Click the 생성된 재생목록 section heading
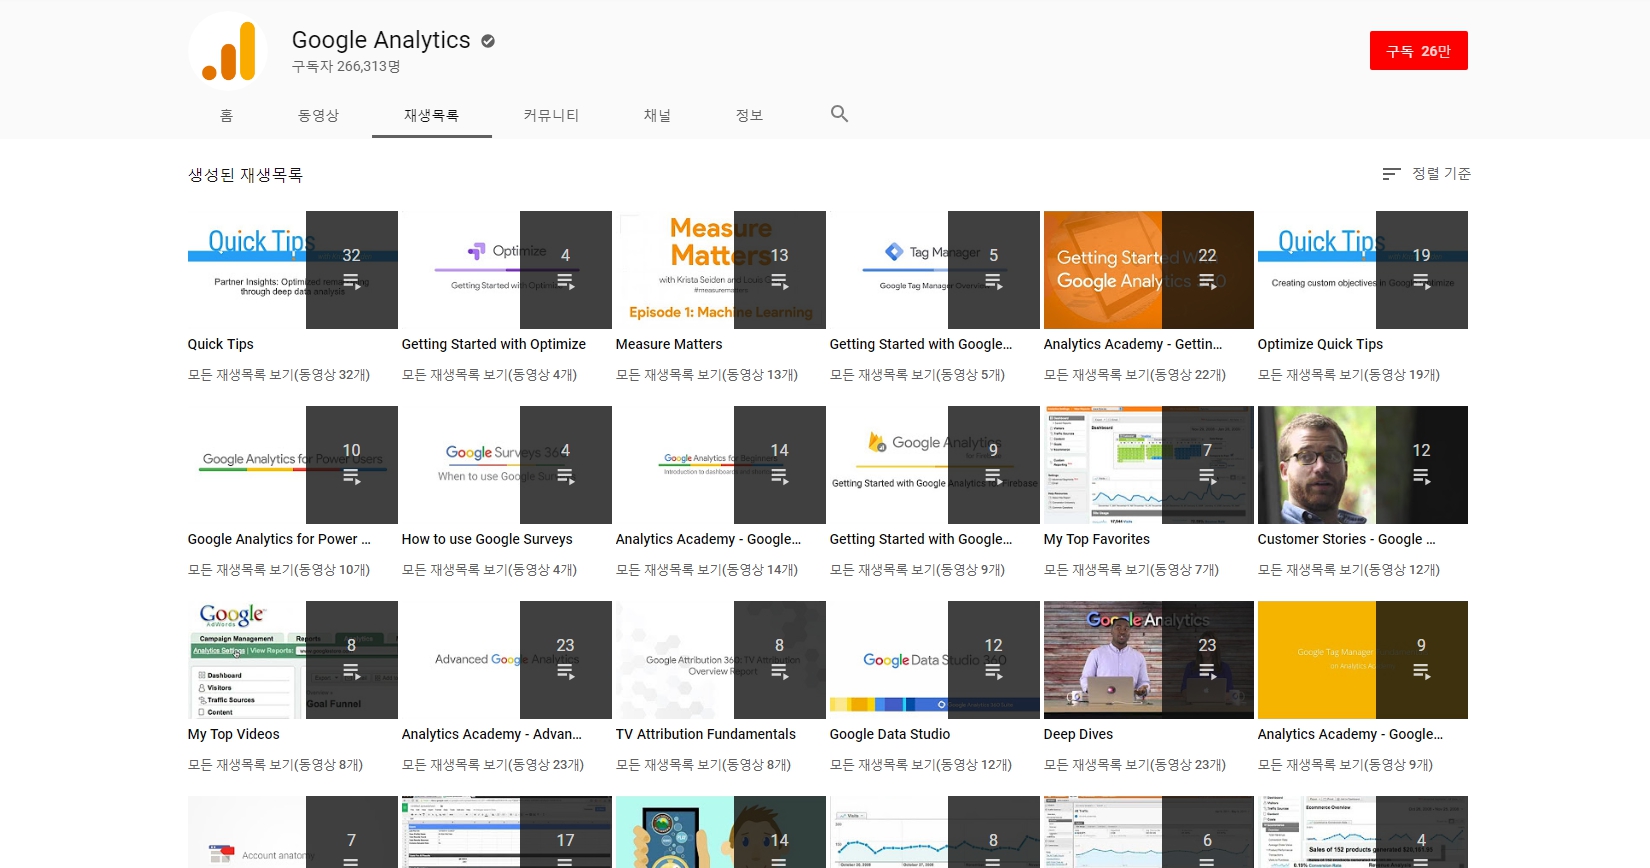 coord(245,175)
